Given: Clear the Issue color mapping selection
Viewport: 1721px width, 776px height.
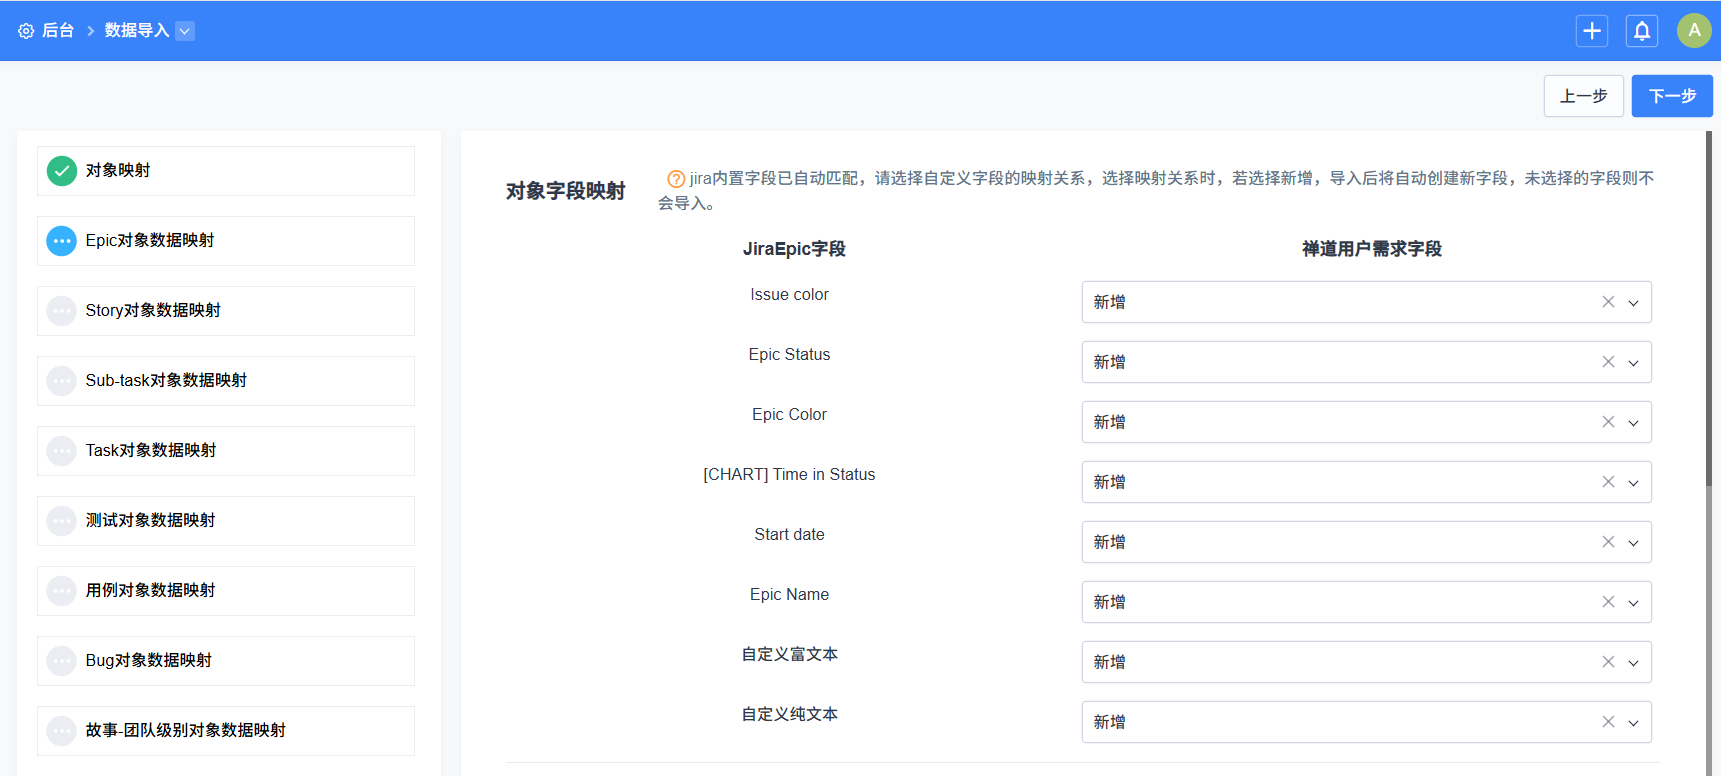Looking at the screenshot, I should pyautogui.click(x=1608, y=302).
